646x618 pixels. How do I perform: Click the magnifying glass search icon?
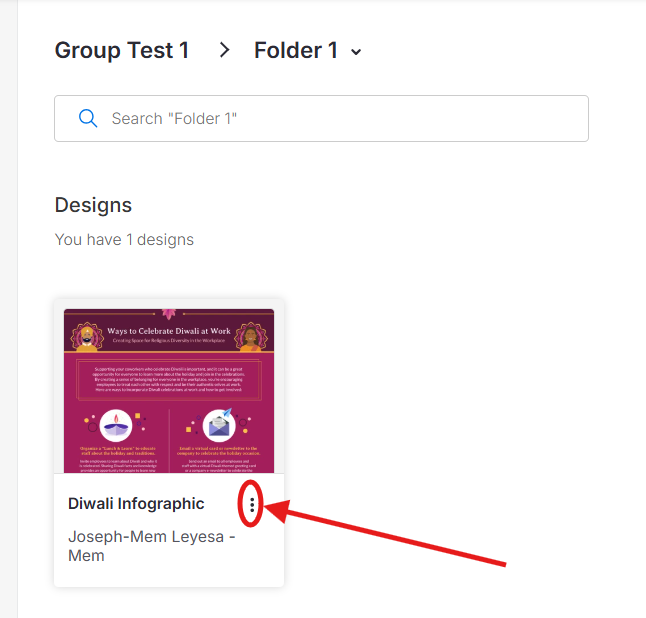tap(88, 118)
